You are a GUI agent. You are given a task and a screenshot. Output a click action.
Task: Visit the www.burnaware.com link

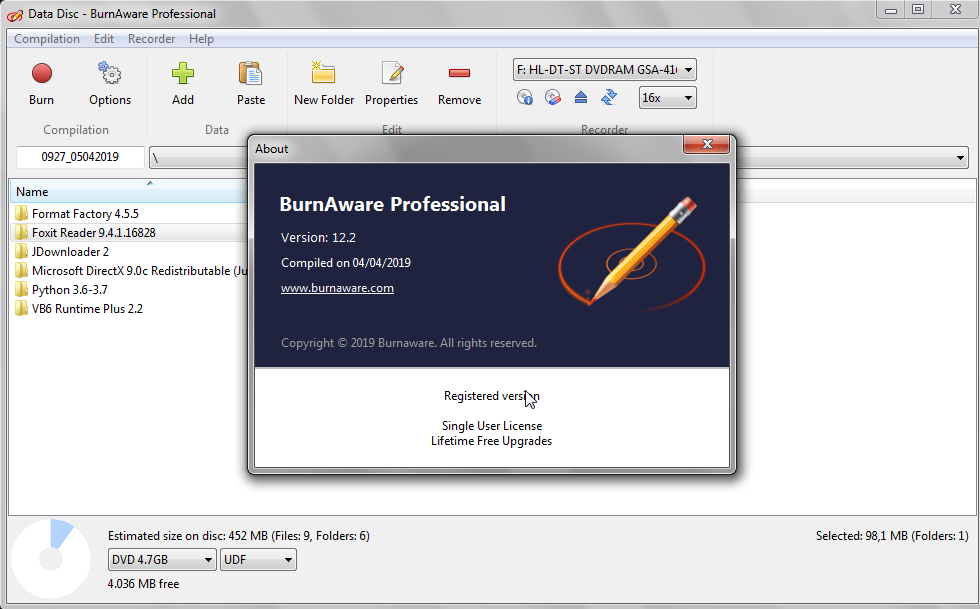[338, 288]
